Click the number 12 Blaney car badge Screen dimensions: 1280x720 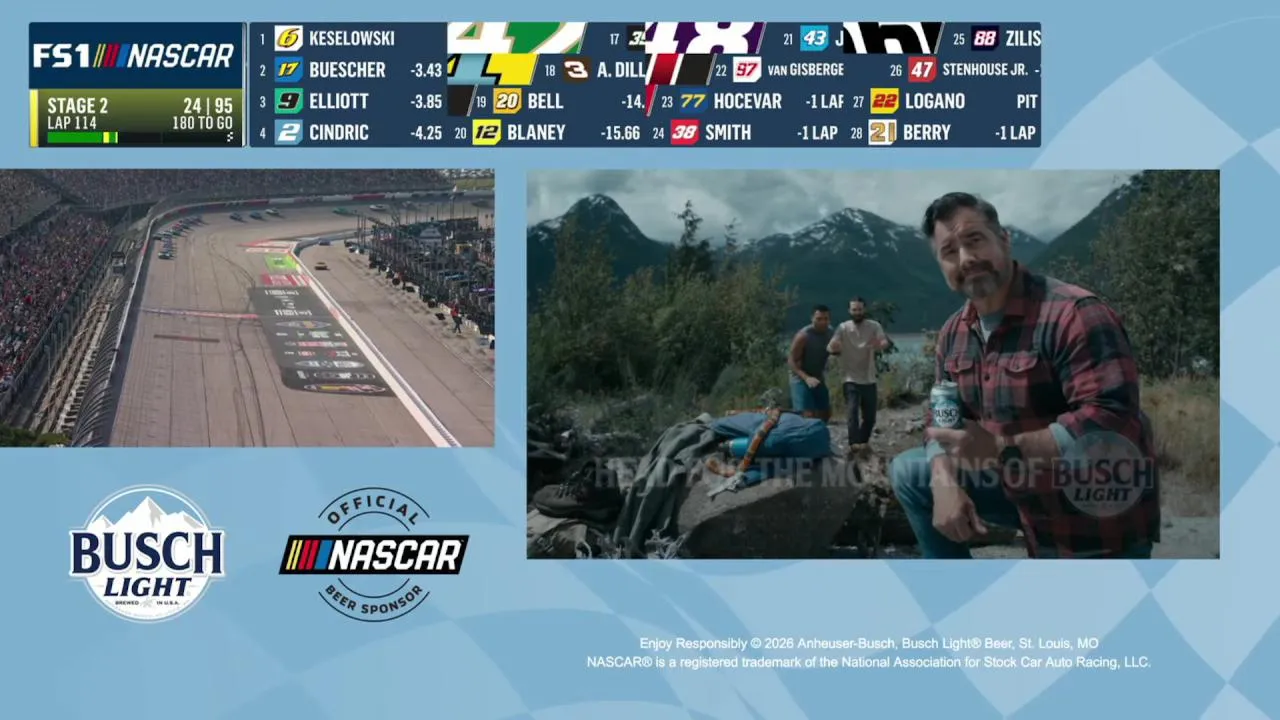[487, 132]
